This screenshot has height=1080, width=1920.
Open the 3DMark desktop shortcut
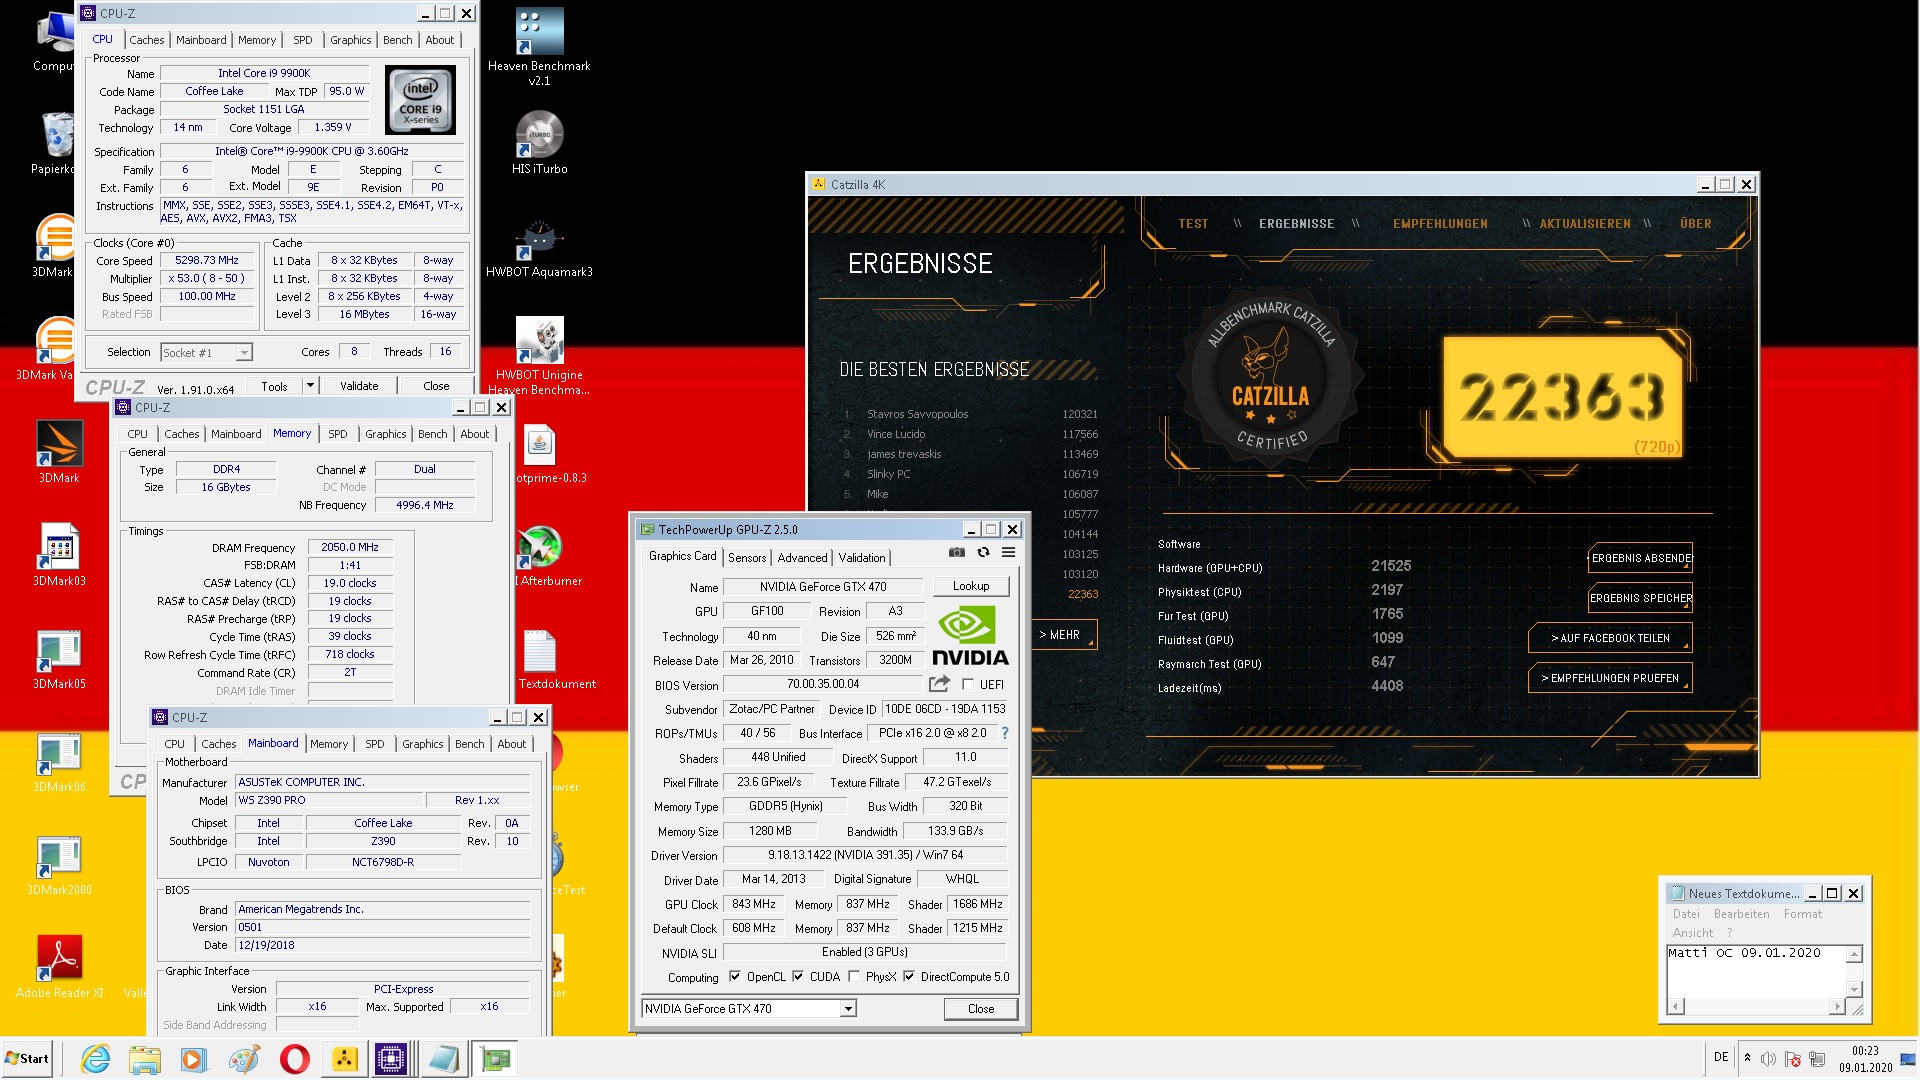[x=59, y=451]
